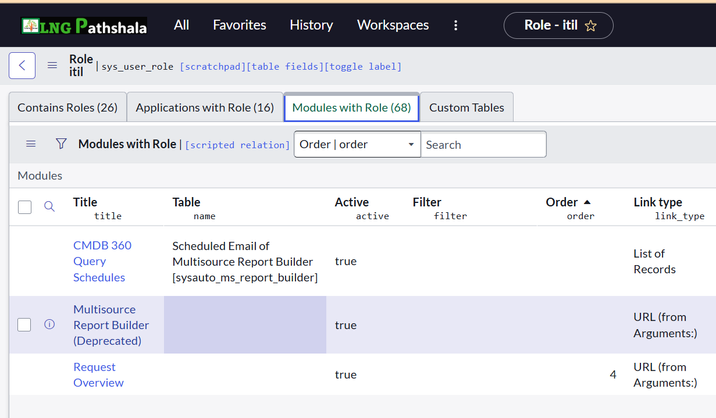
Task: Sort by the Title column header
Action: pyautogui.click(x=85, y=202)
